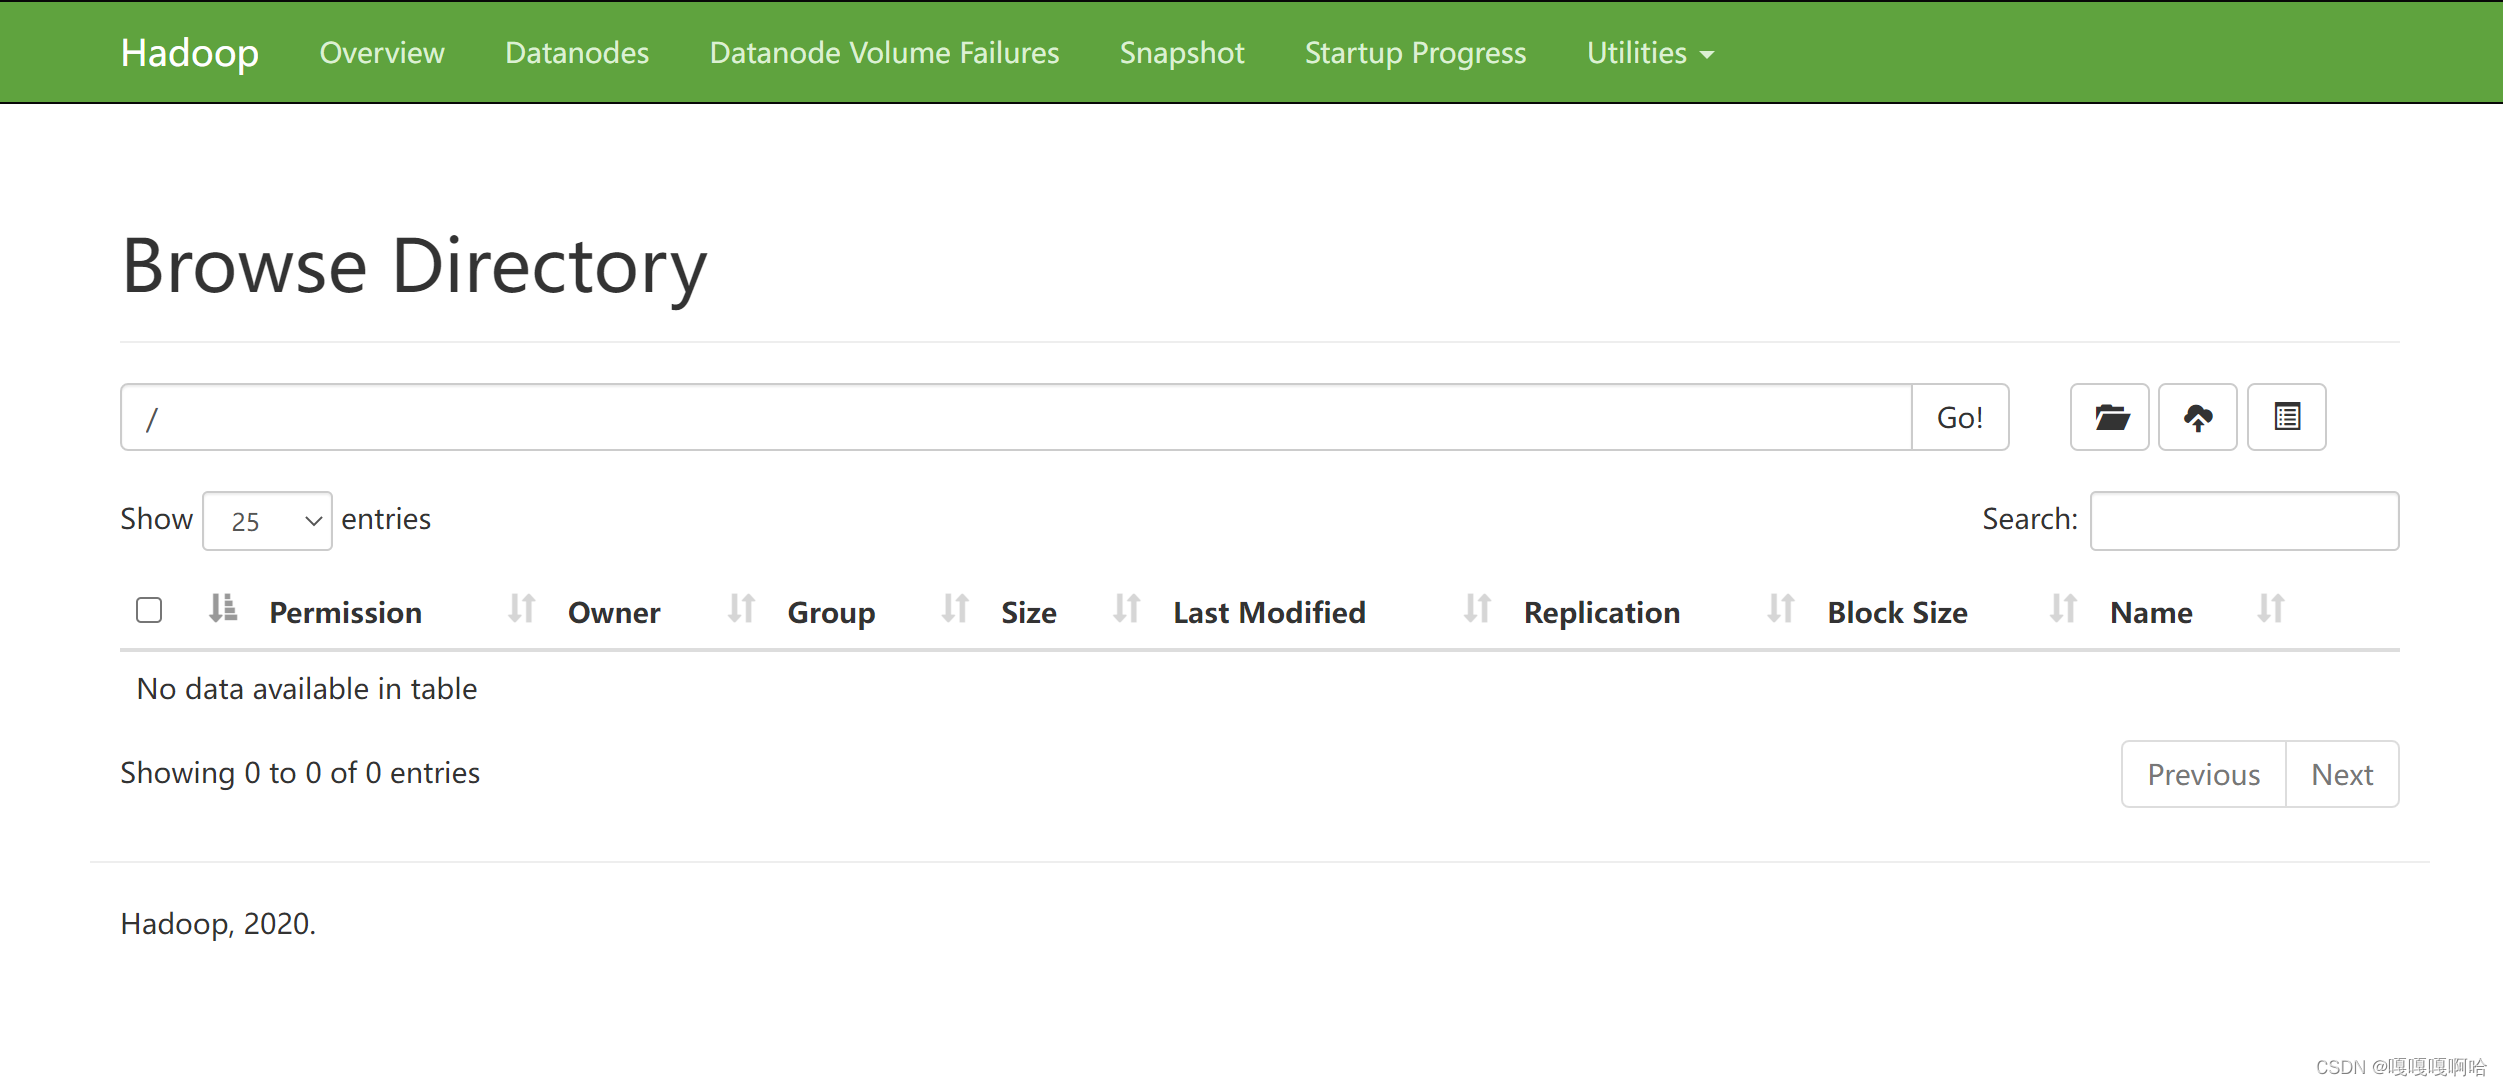Click the Previous pagination button
The width and height of the screenshot is (2503, 1086).
point(2203,774)
